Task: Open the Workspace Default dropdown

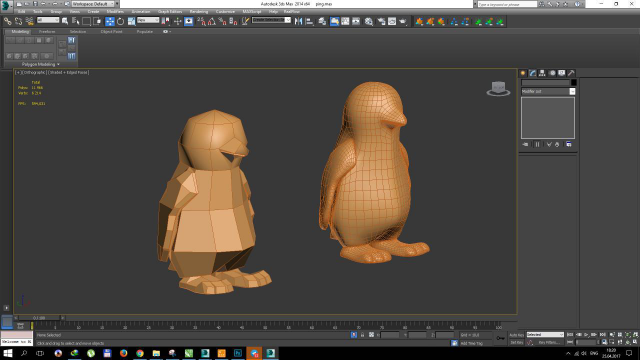Action: coord(93,4)
